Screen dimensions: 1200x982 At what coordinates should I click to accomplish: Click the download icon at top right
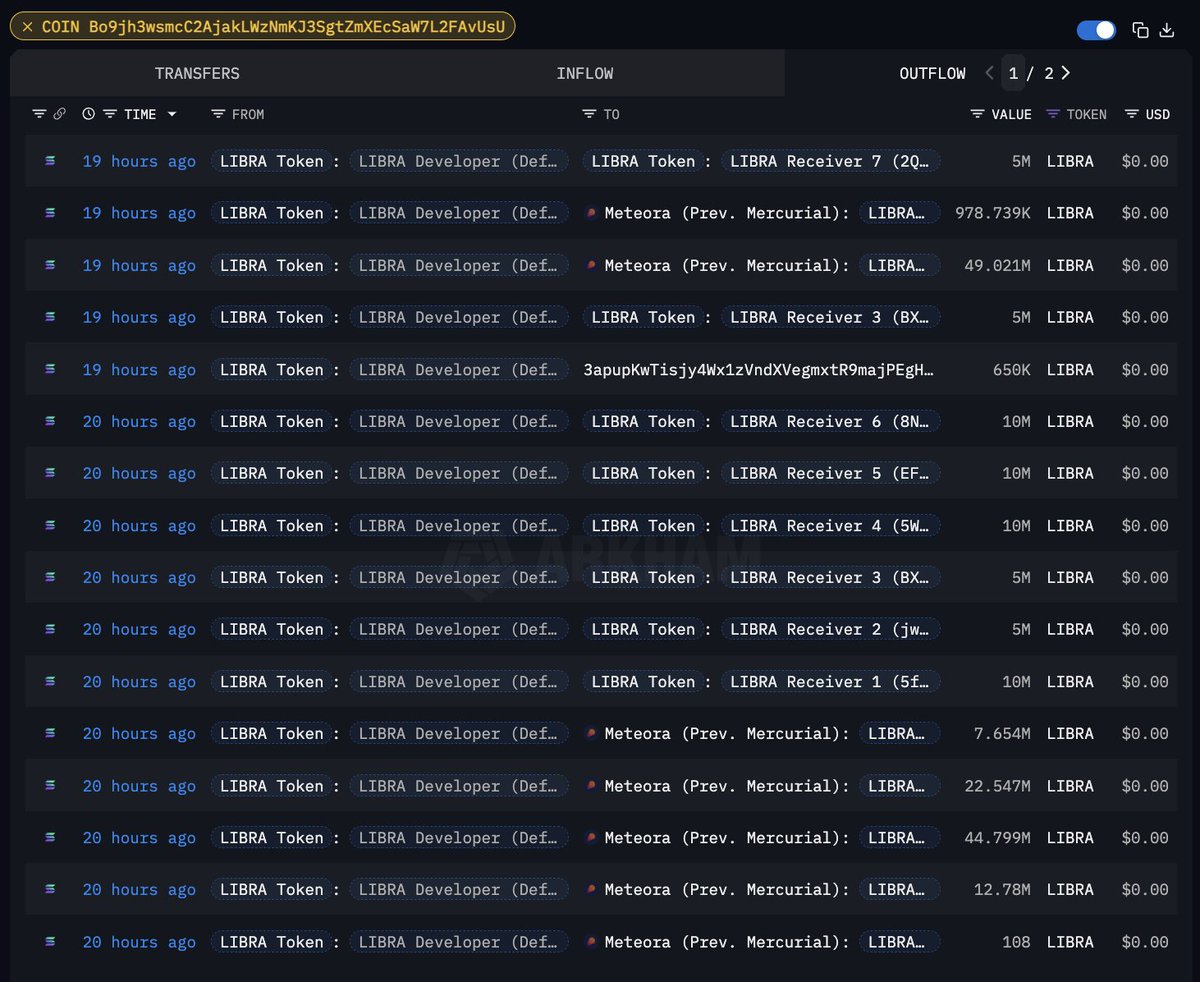coord(1166,30)
